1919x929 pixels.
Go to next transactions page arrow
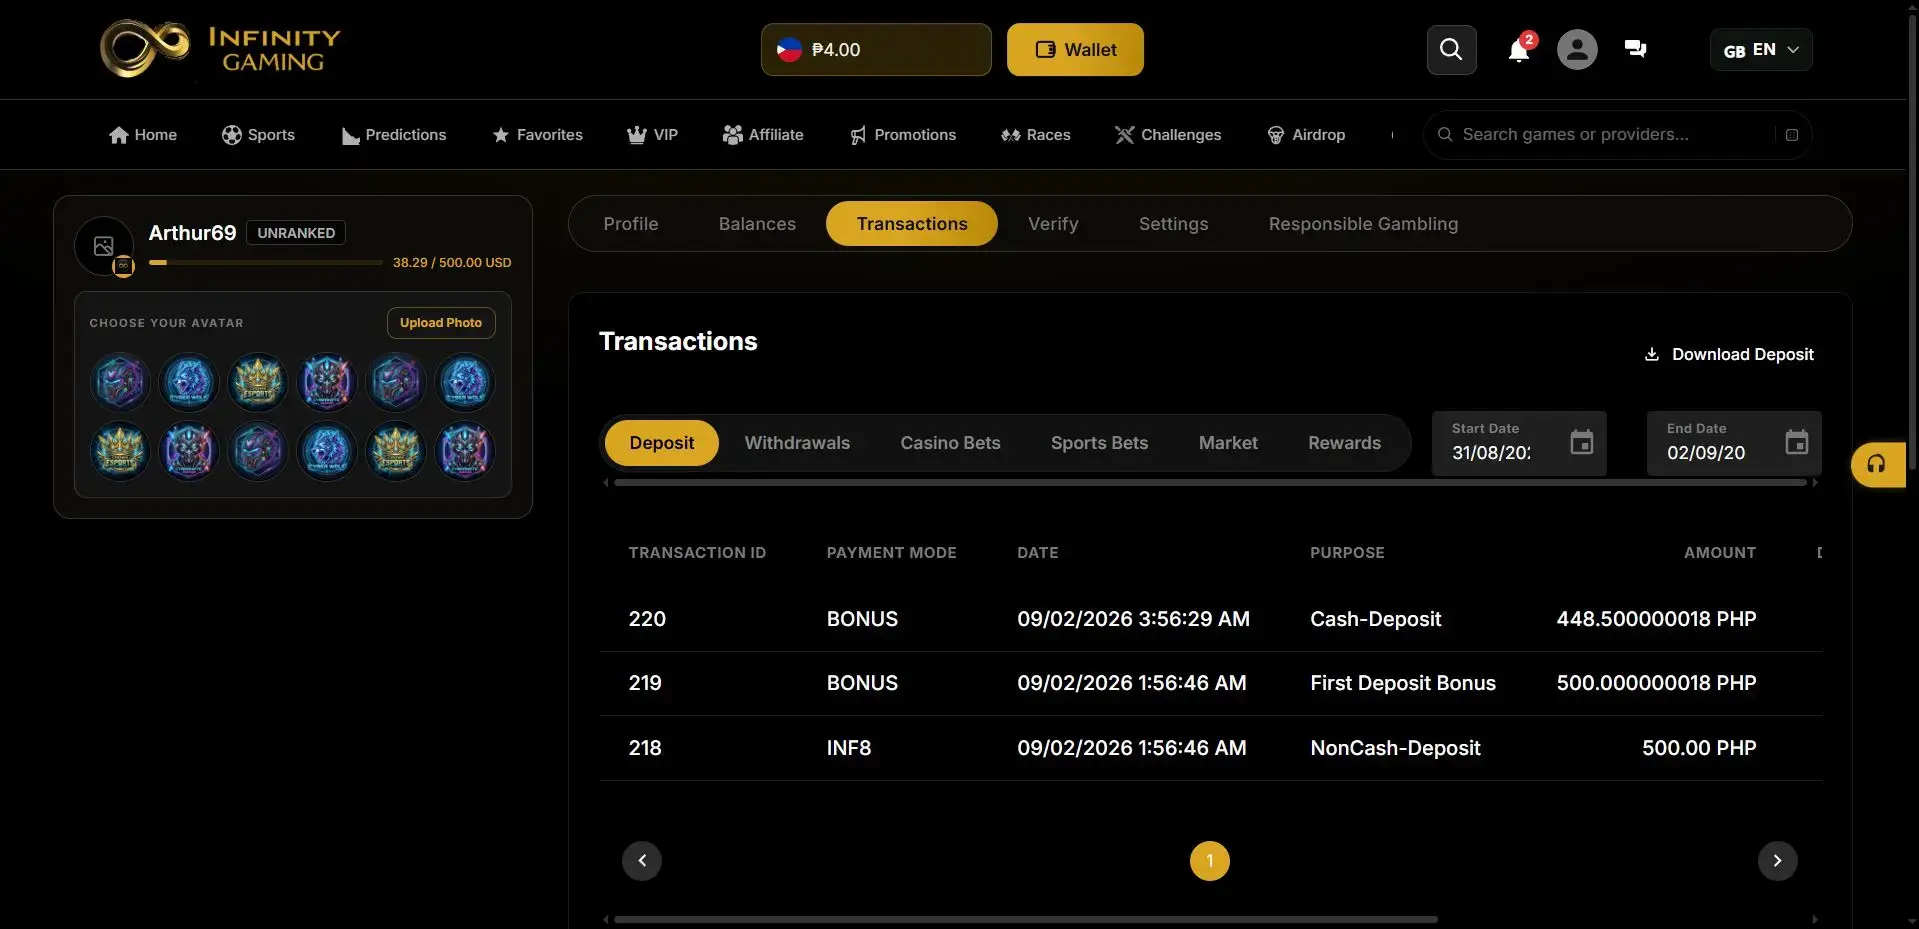tap(1777, 861)
